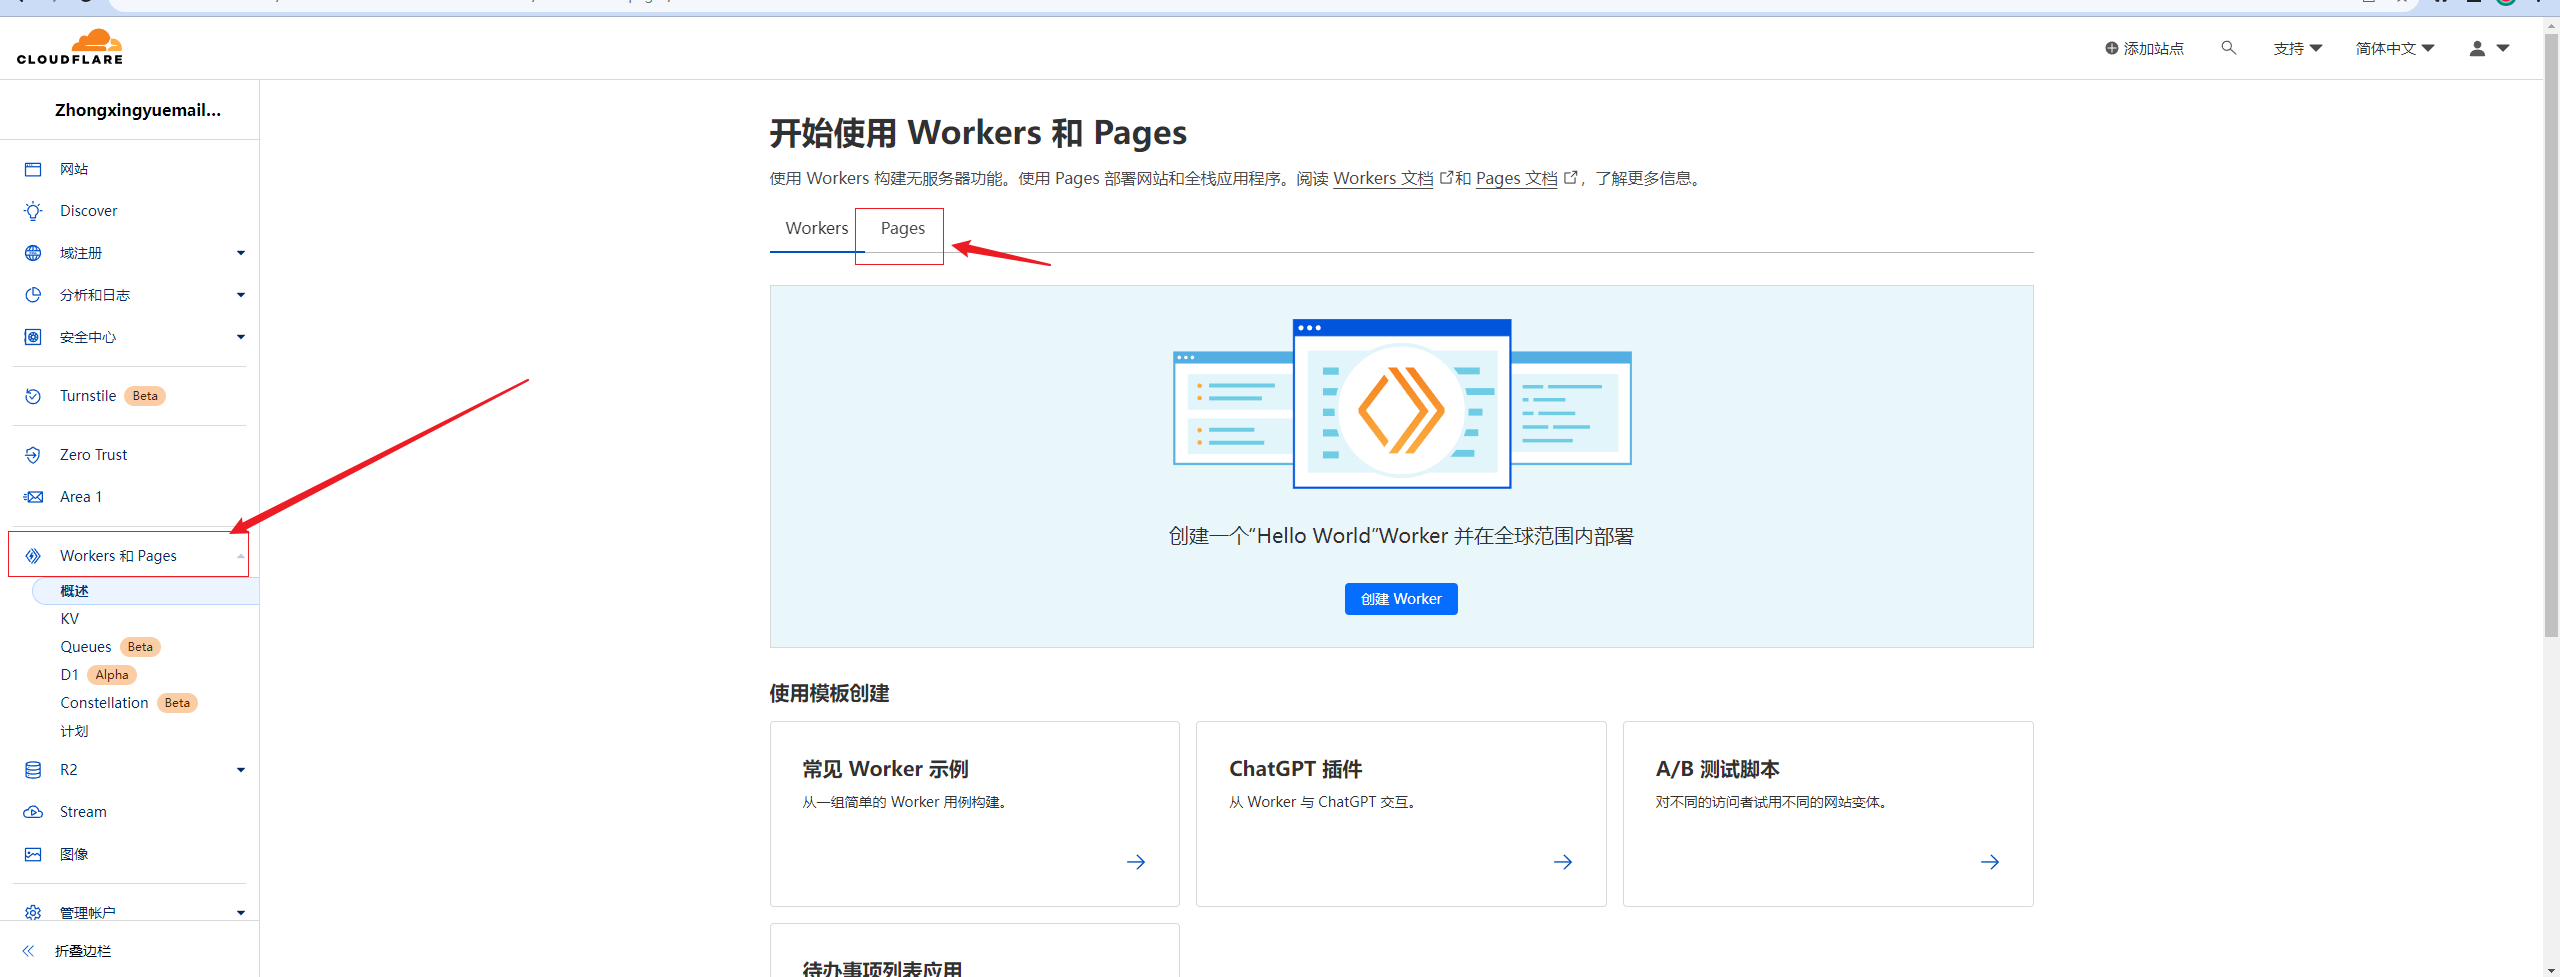
Task: Click the 网站 sidebar icon
Action: click(x=33, y=169)
